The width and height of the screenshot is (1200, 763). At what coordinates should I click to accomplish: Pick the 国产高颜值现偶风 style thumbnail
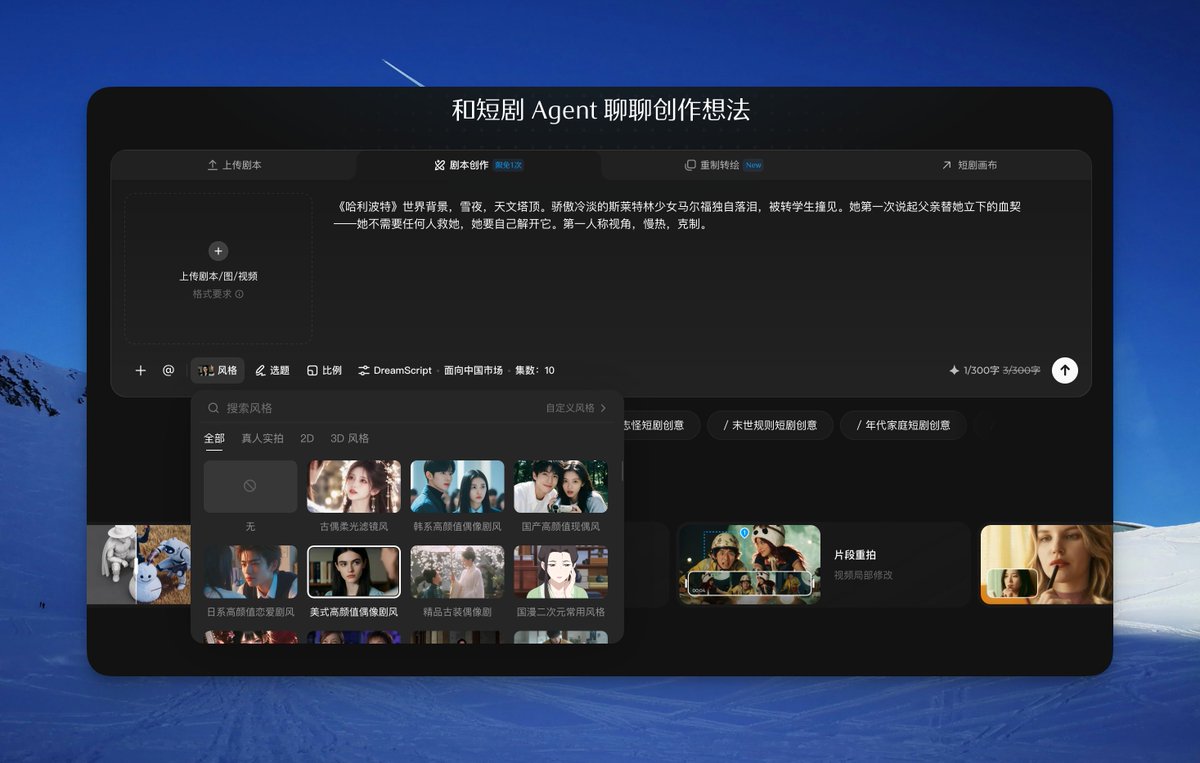tap(561, 487)
